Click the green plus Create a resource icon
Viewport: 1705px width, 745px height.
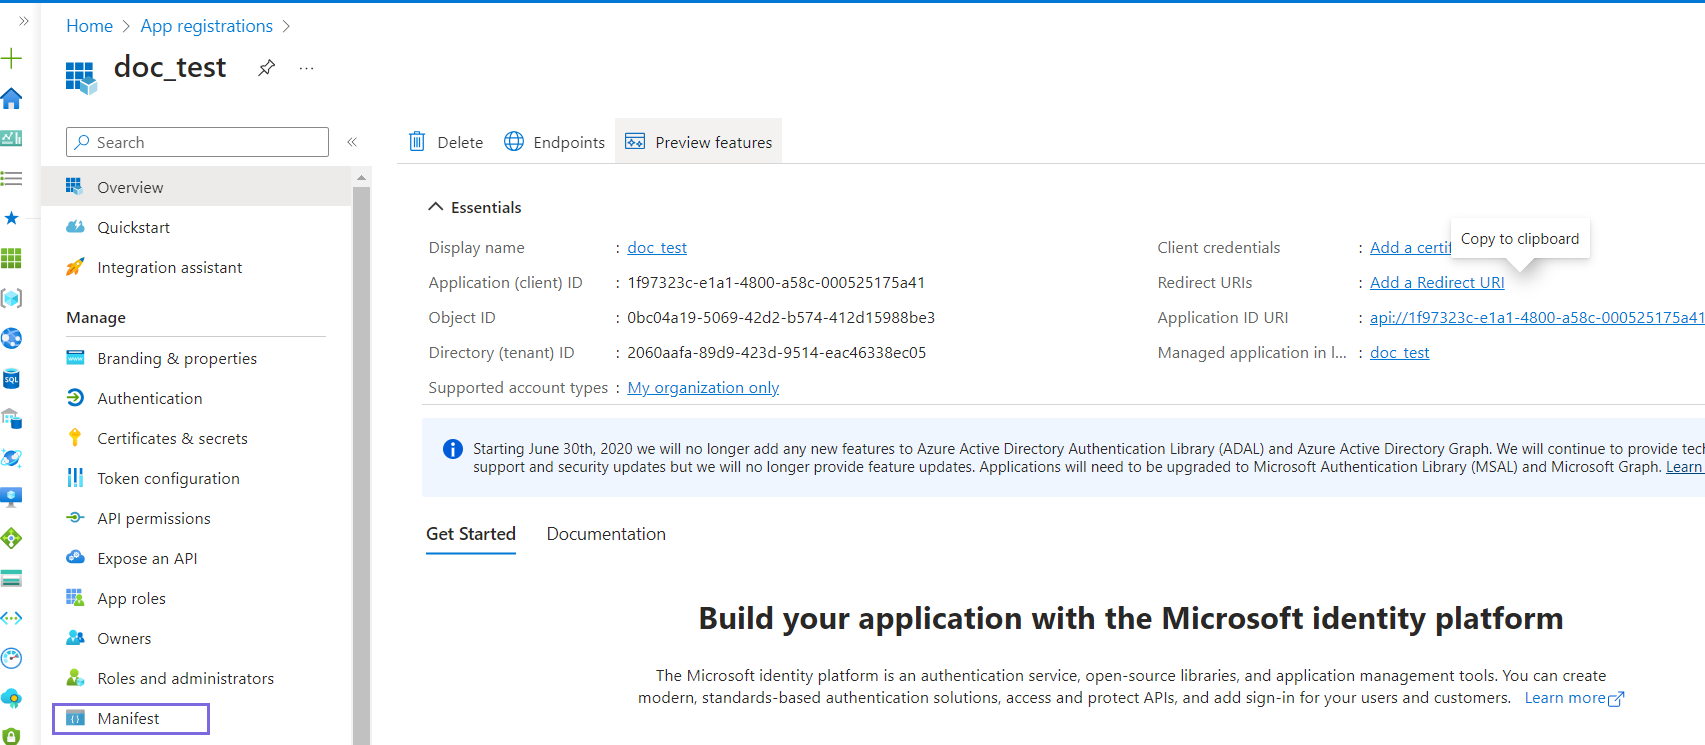[11, 58]
